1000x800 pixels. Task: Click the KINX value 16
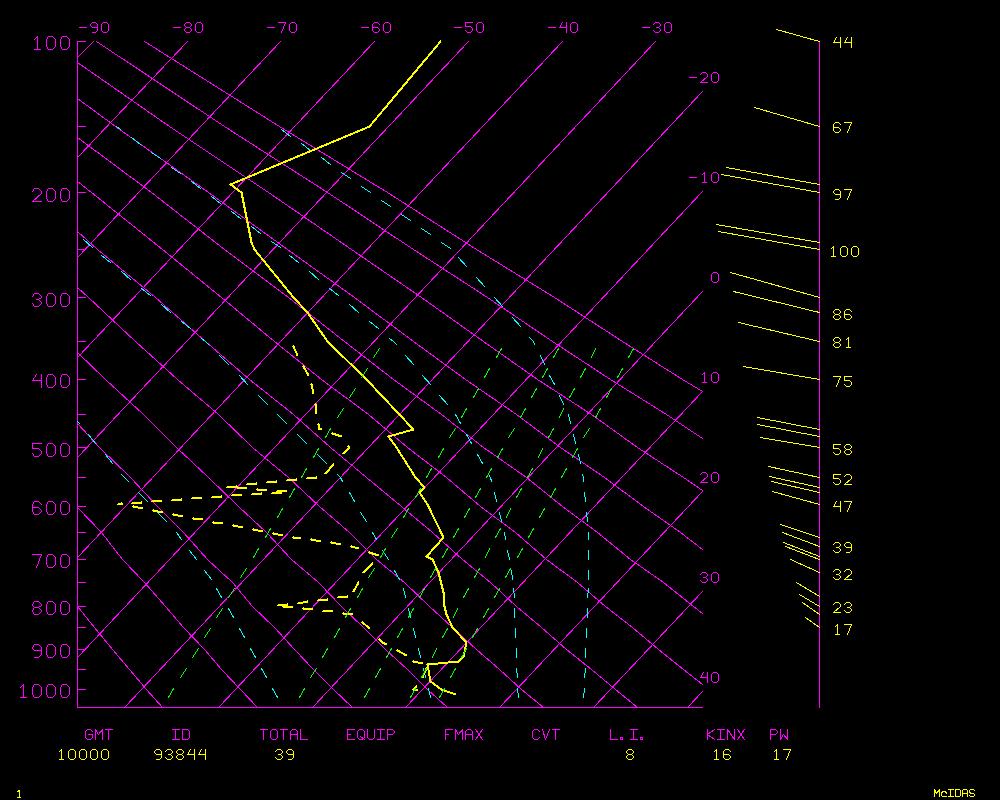(x=722, y=755)
